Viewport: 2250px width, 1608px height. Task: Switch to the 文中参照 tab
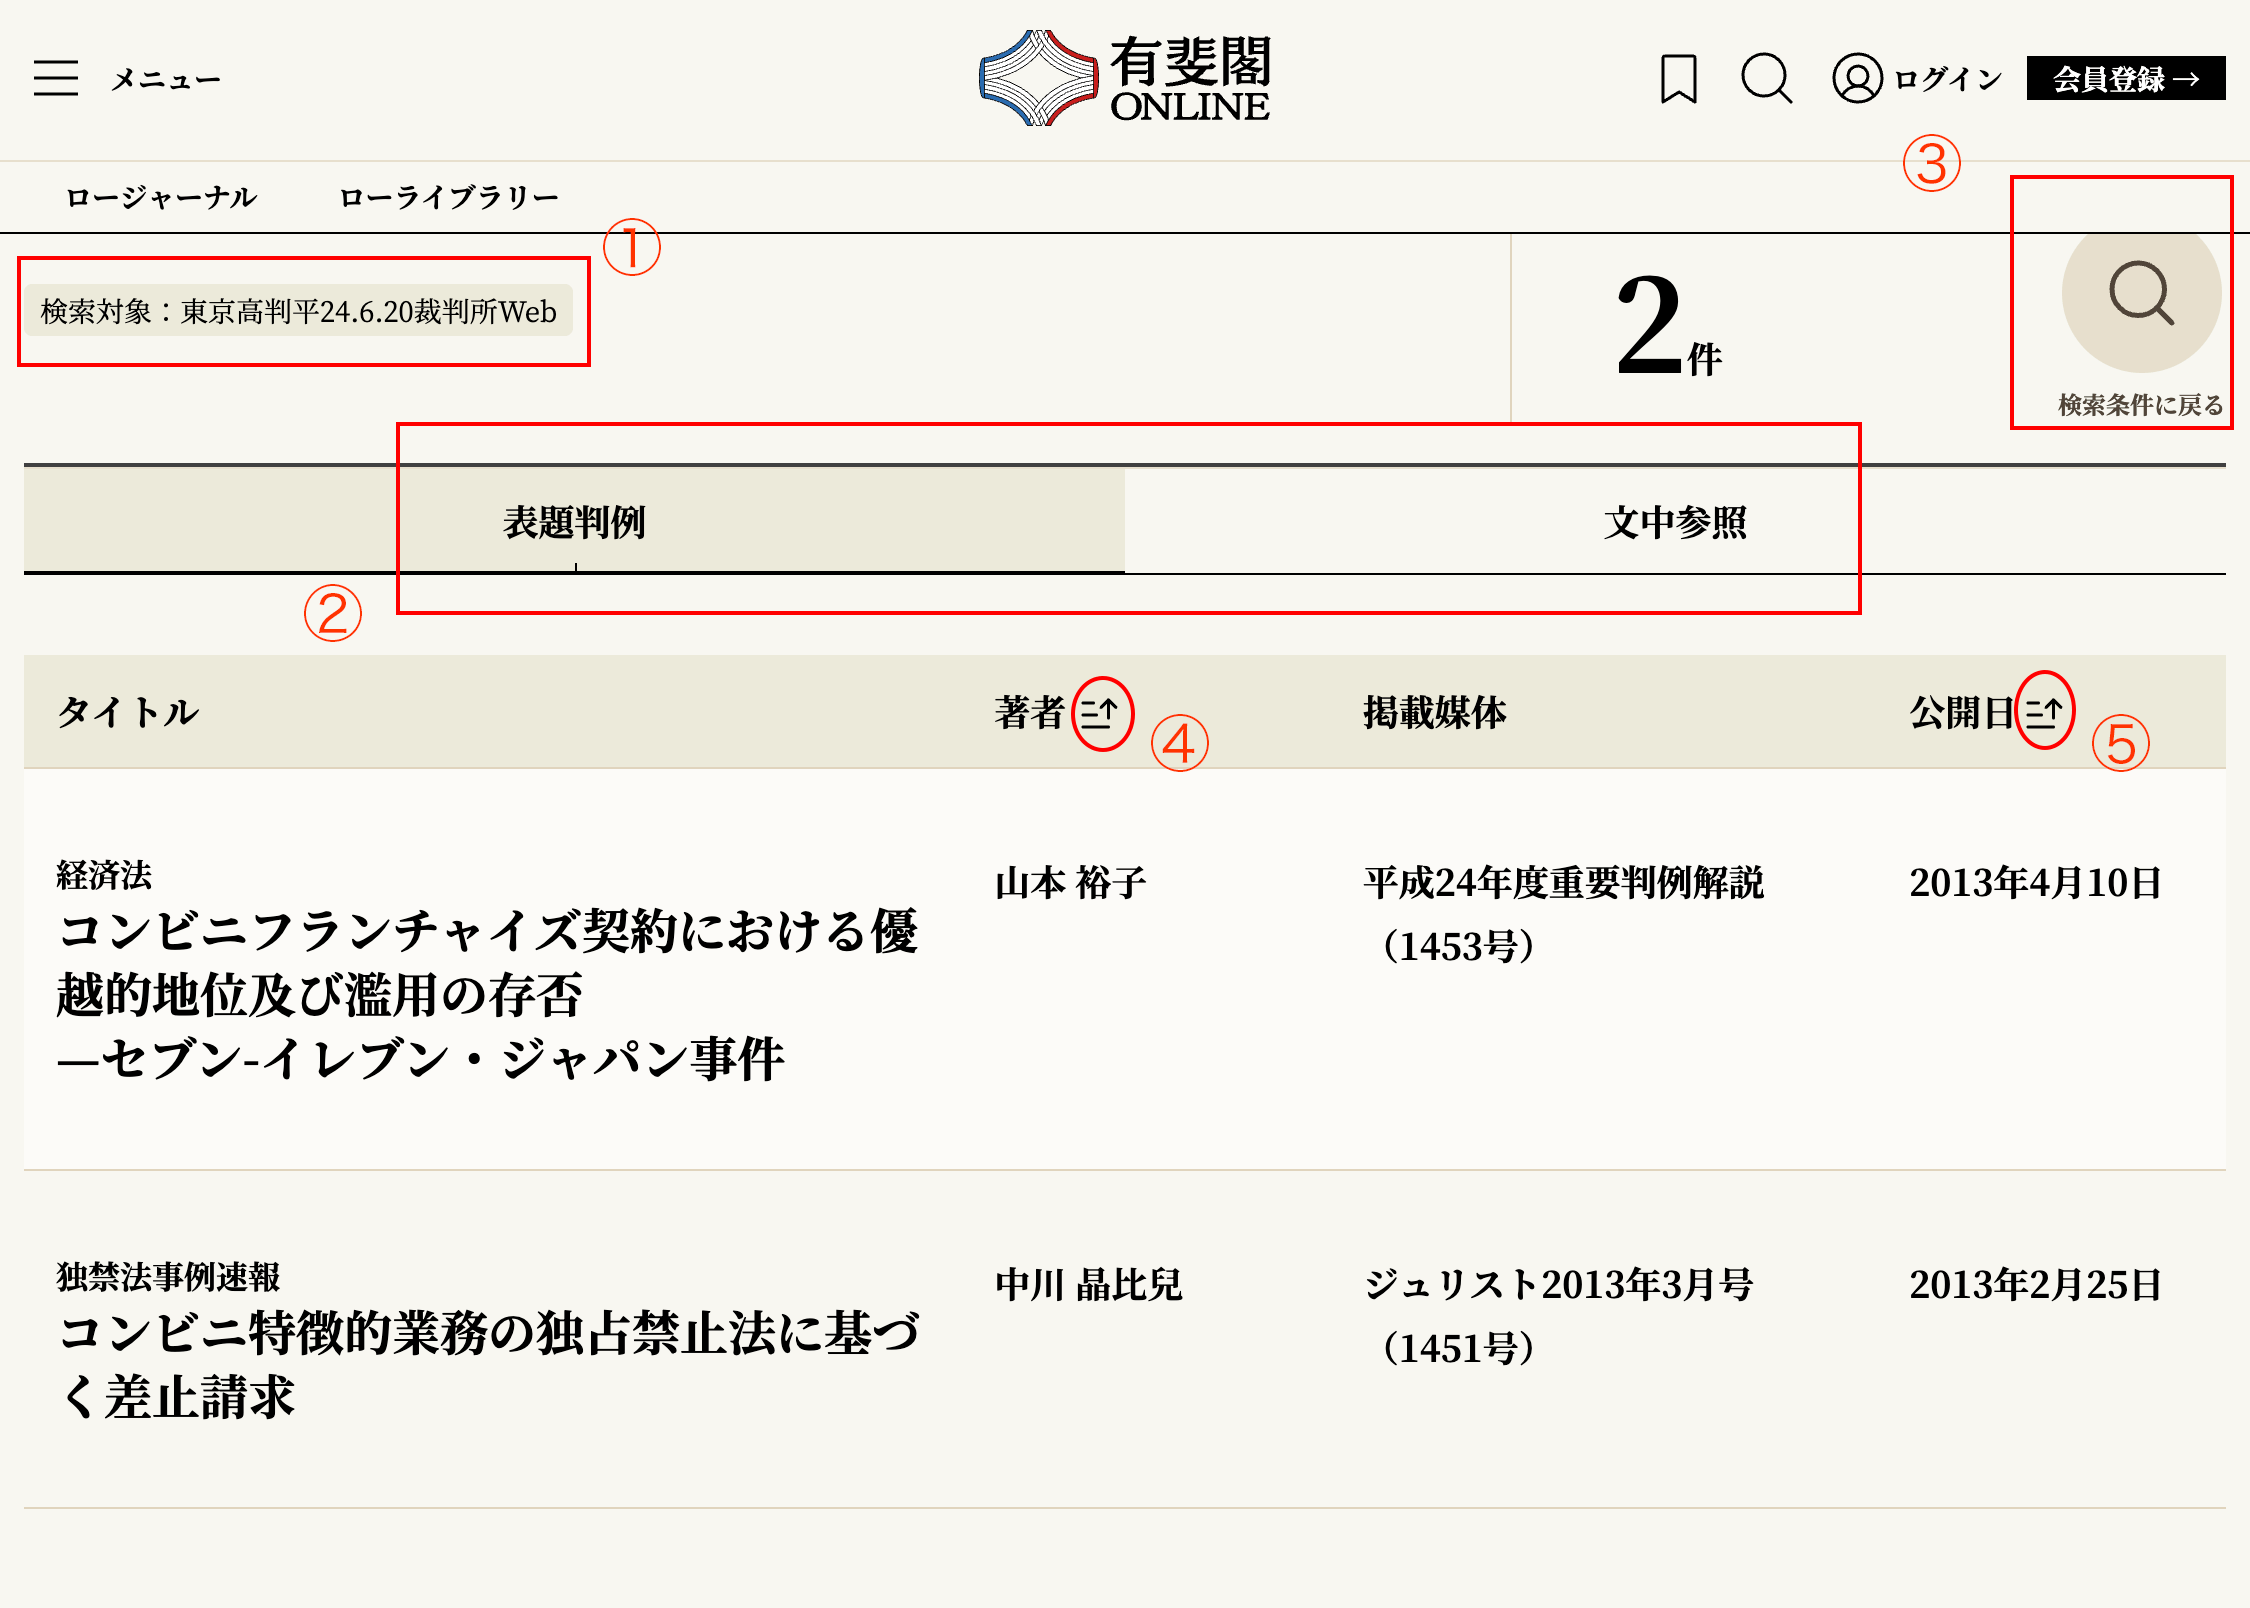(x=1675, y=522)
